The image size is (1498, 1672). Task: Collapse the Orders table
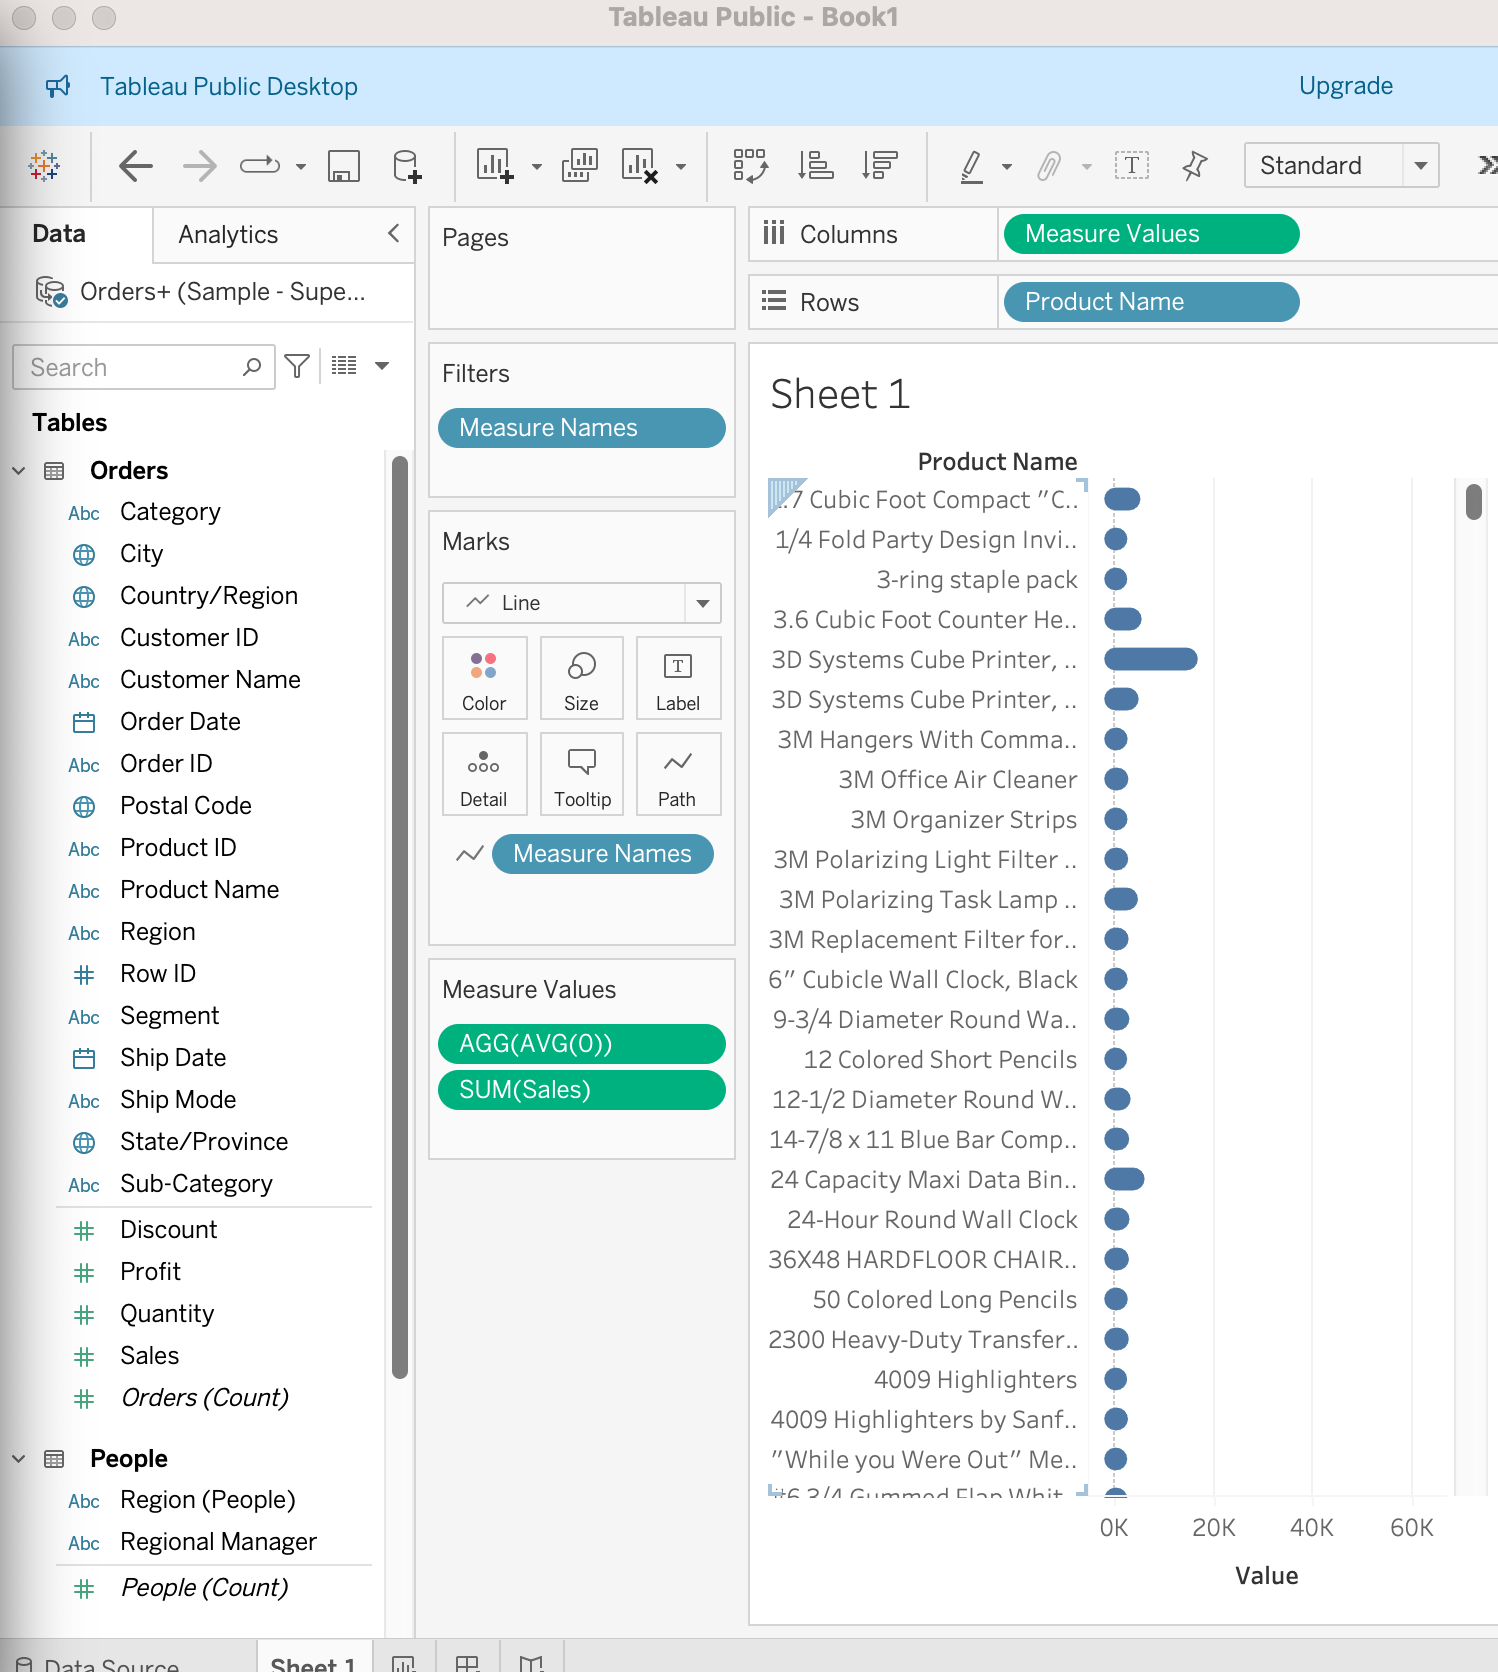coord(19,470)
